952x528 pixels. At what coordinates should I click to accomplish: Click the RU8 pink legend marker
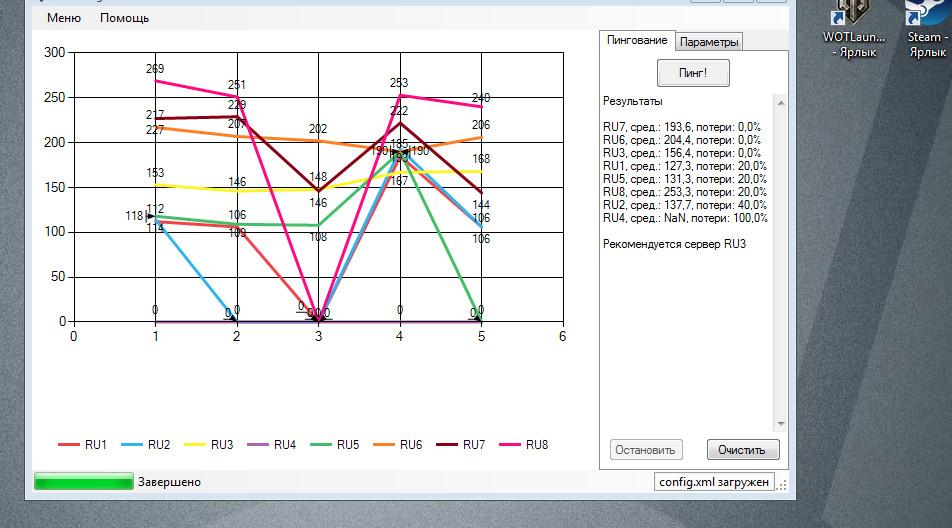click(510, 445)
